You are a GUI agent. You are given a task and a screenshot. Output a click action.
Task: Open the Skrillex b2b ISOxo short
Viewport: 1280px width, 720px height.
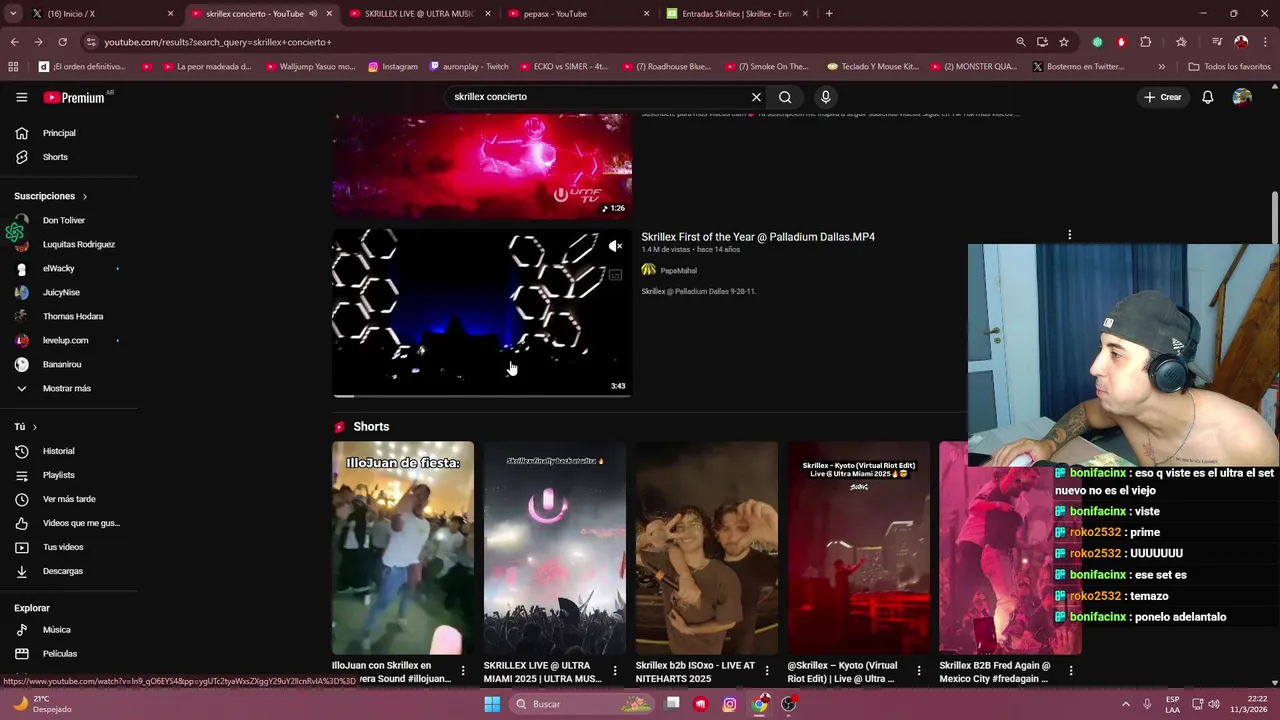pos(707,548)
